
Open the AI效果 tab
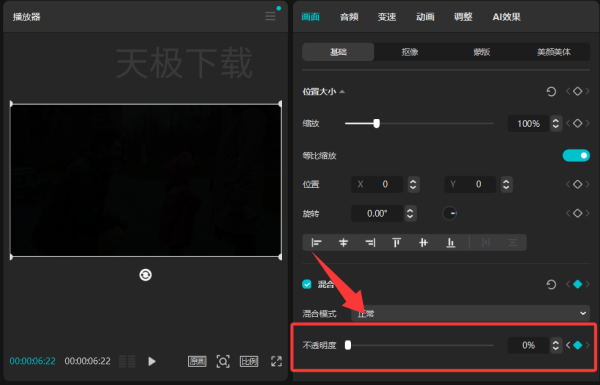click(x=506, y=17)
